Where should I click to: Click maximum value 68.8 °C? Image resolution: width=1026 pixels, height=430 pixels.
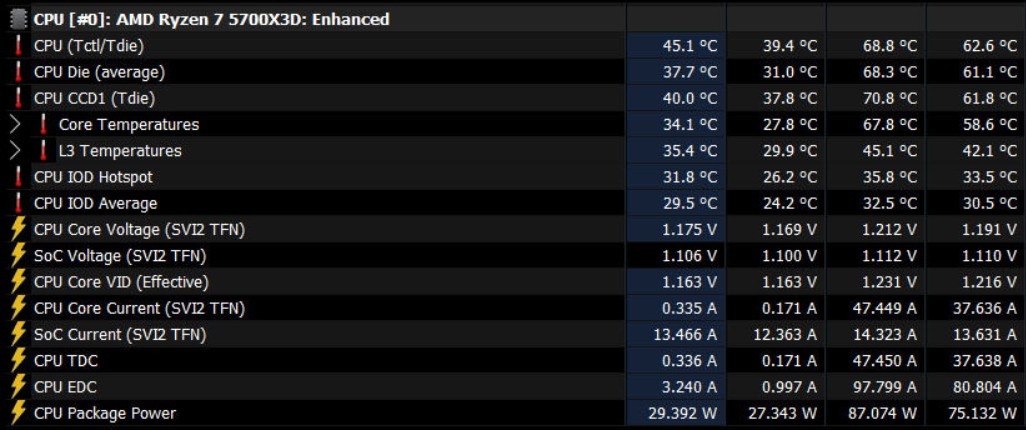pyautogui.click(x=890, y=46)
